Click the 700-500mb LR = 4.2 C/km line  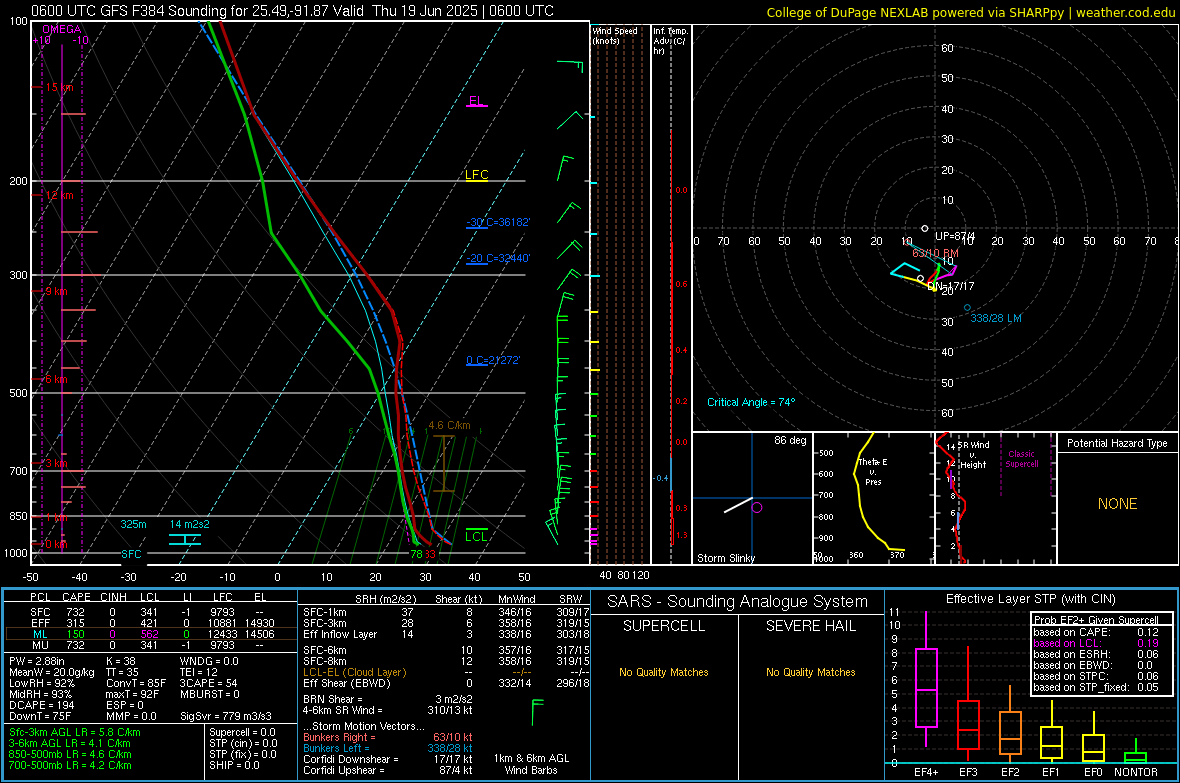pos(70,765)
